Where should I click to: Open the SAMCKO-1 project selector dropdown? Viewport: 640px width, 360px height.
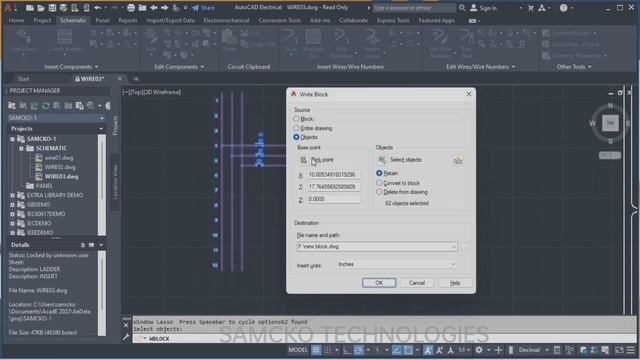(101, 118)
